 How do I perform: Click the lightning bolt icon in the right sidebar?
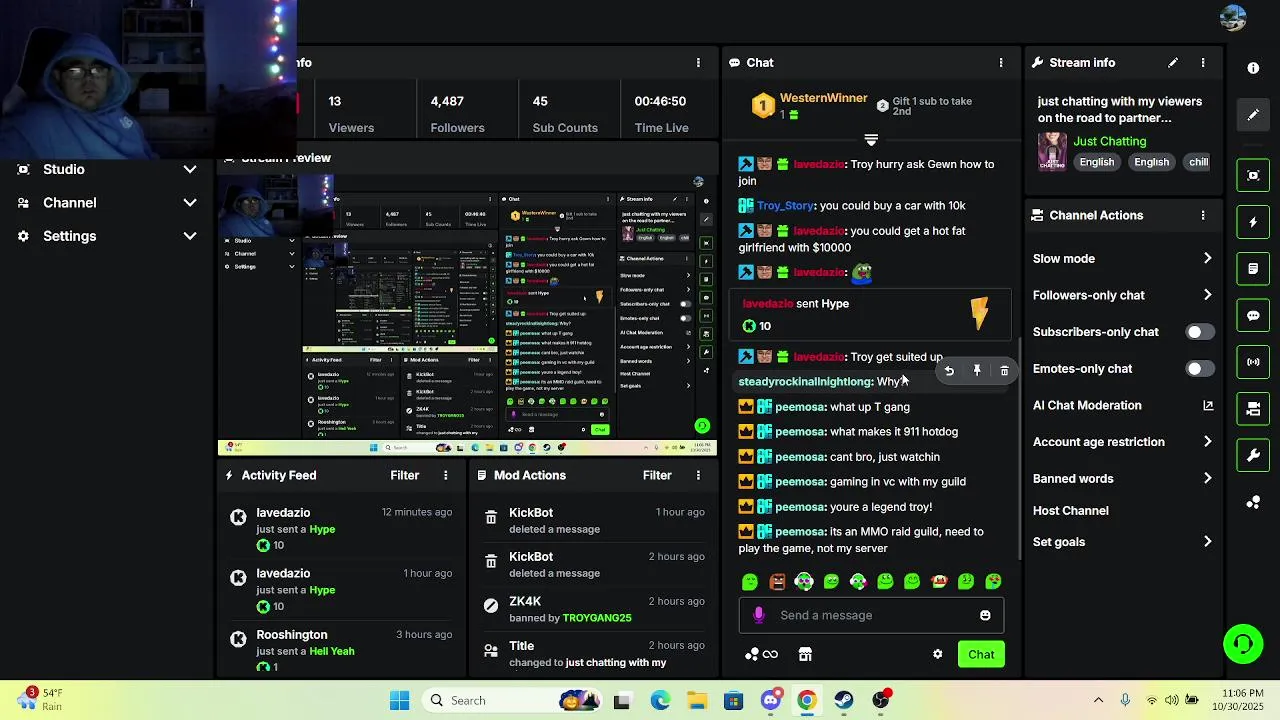tap(1253, 222)
